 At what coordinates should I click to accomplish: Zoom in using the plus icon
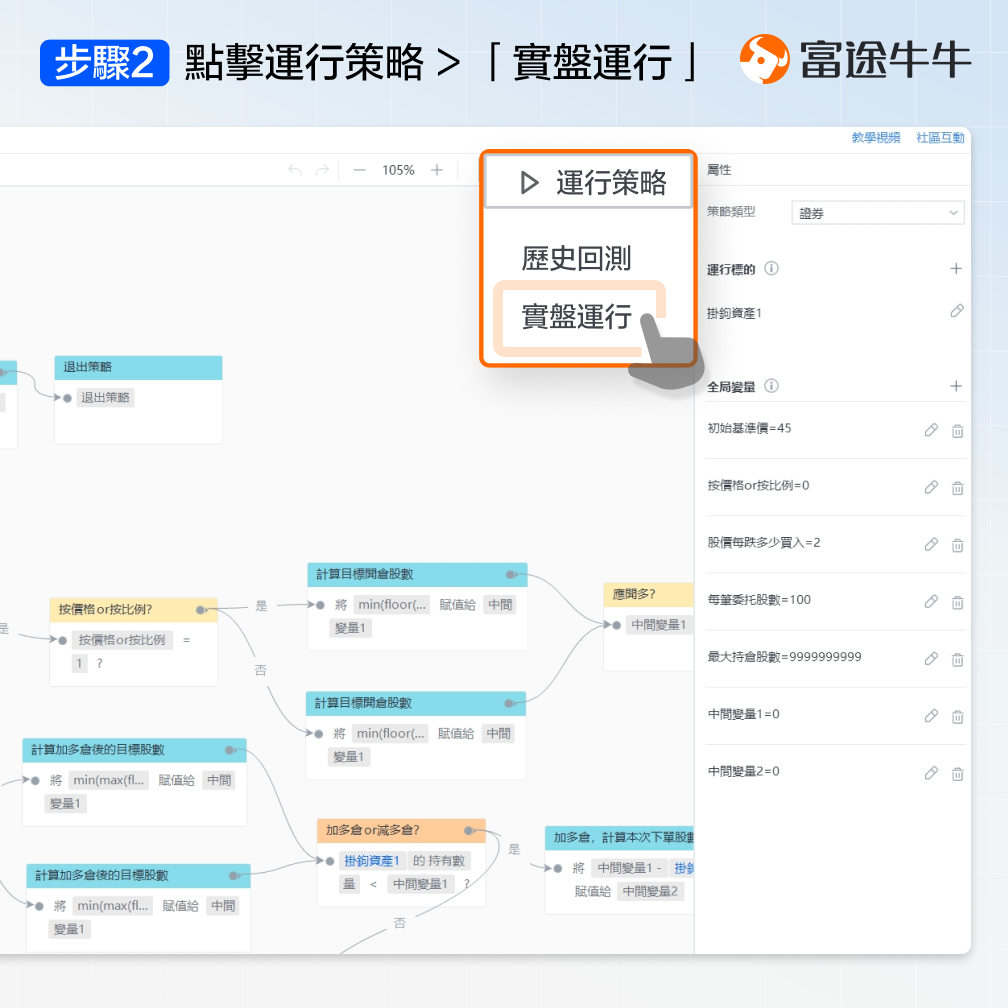coord(436,169)
